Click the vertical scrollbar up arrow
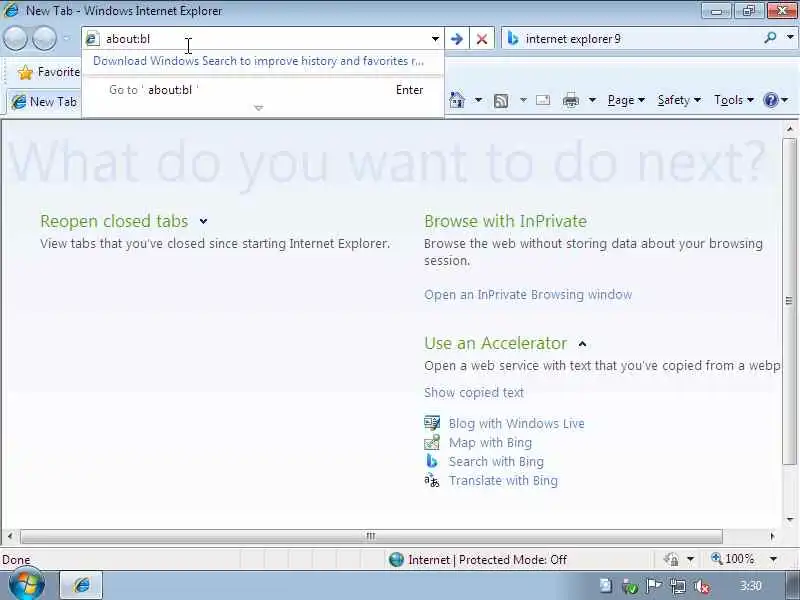This screenshot has width=800, height=600. (x=790, y=129)
